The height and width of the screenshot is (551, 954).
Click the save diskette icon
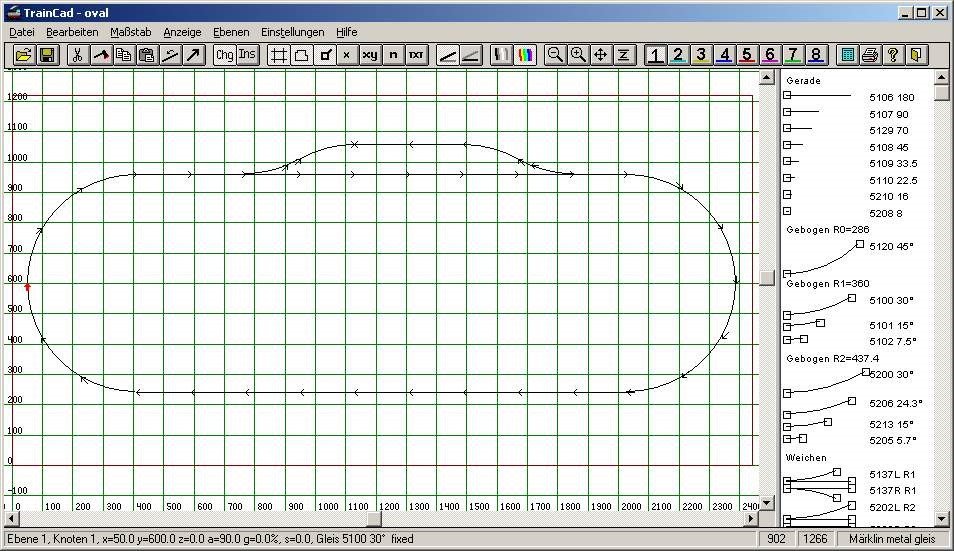coord(46,55)
